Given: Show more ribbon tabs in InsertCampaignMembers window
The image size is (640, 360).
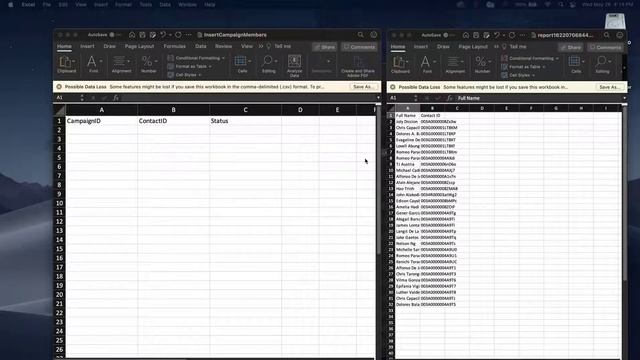Looking at the screenshot, I should 261,47.
